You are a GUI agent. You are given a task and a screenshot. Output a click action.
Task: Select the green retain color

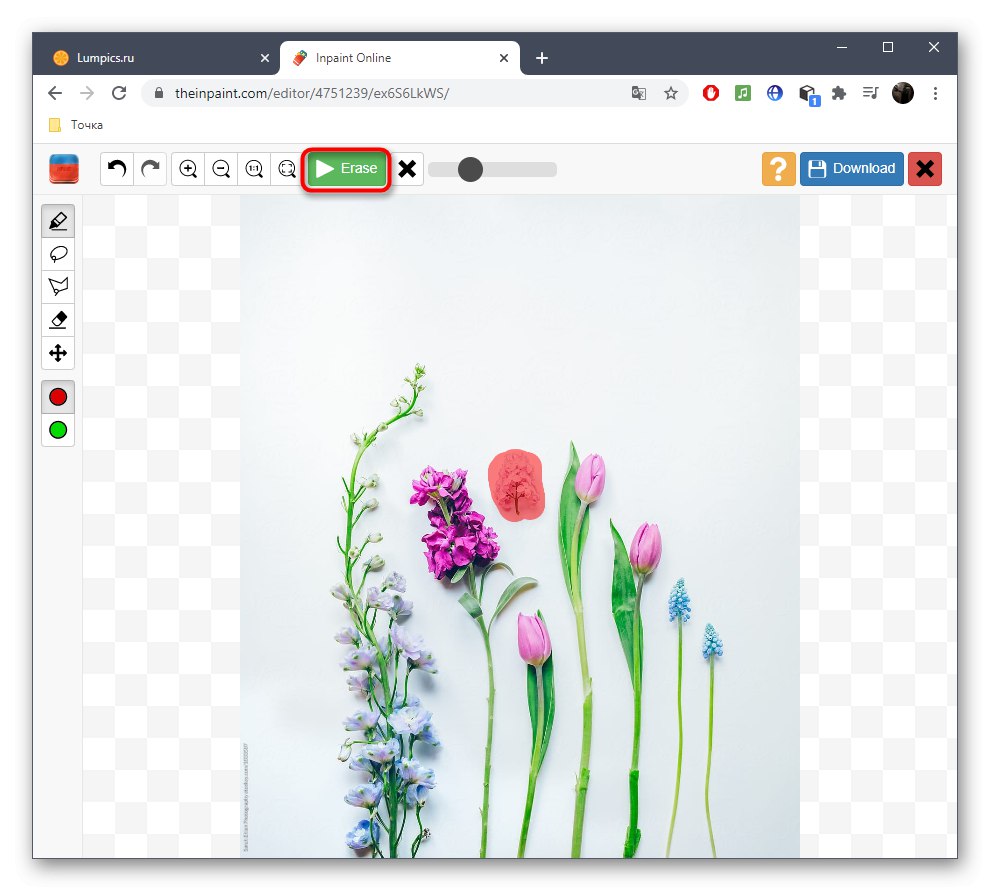[x=57, y=430]
